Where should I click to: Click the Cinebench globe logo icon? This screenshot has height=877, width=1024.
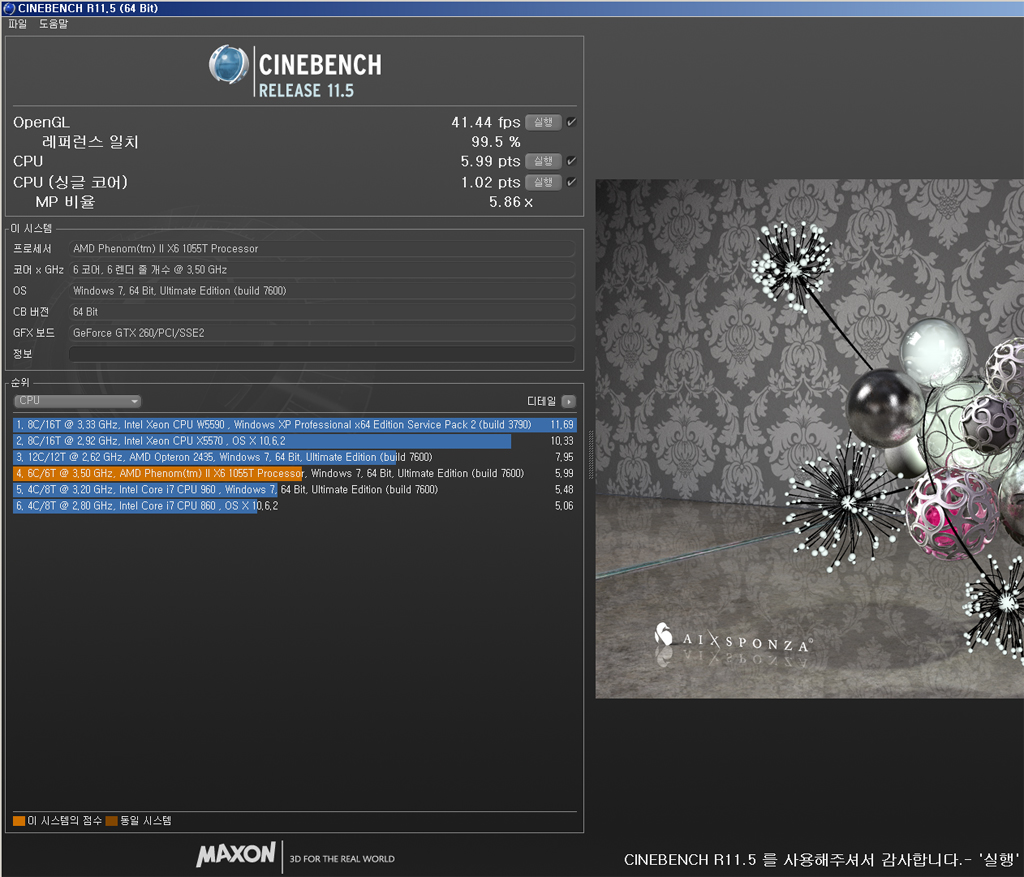pos(229,65)
